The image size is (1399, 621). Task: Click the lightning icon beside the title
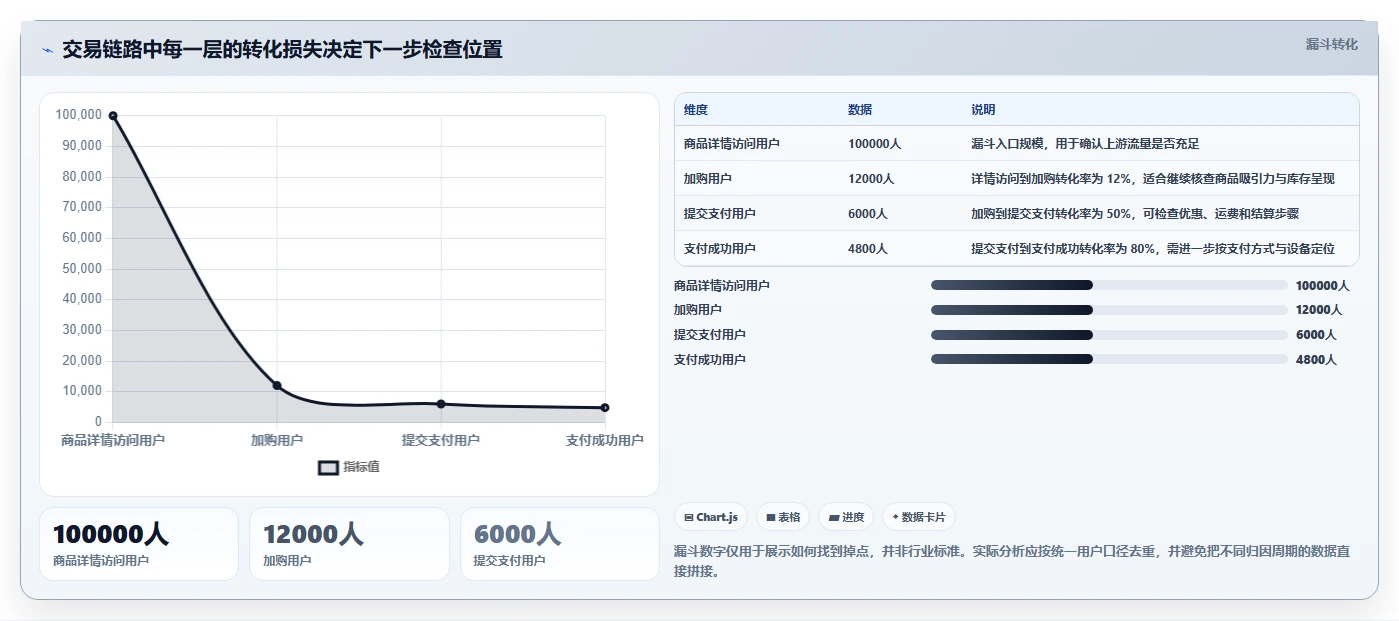[x=48, y=50]
